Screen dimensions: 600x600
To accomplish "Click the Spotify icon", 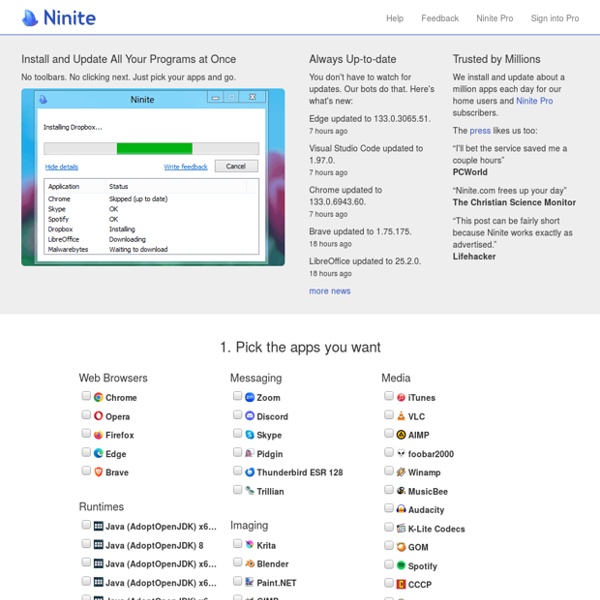I will (x=400, y=566).
